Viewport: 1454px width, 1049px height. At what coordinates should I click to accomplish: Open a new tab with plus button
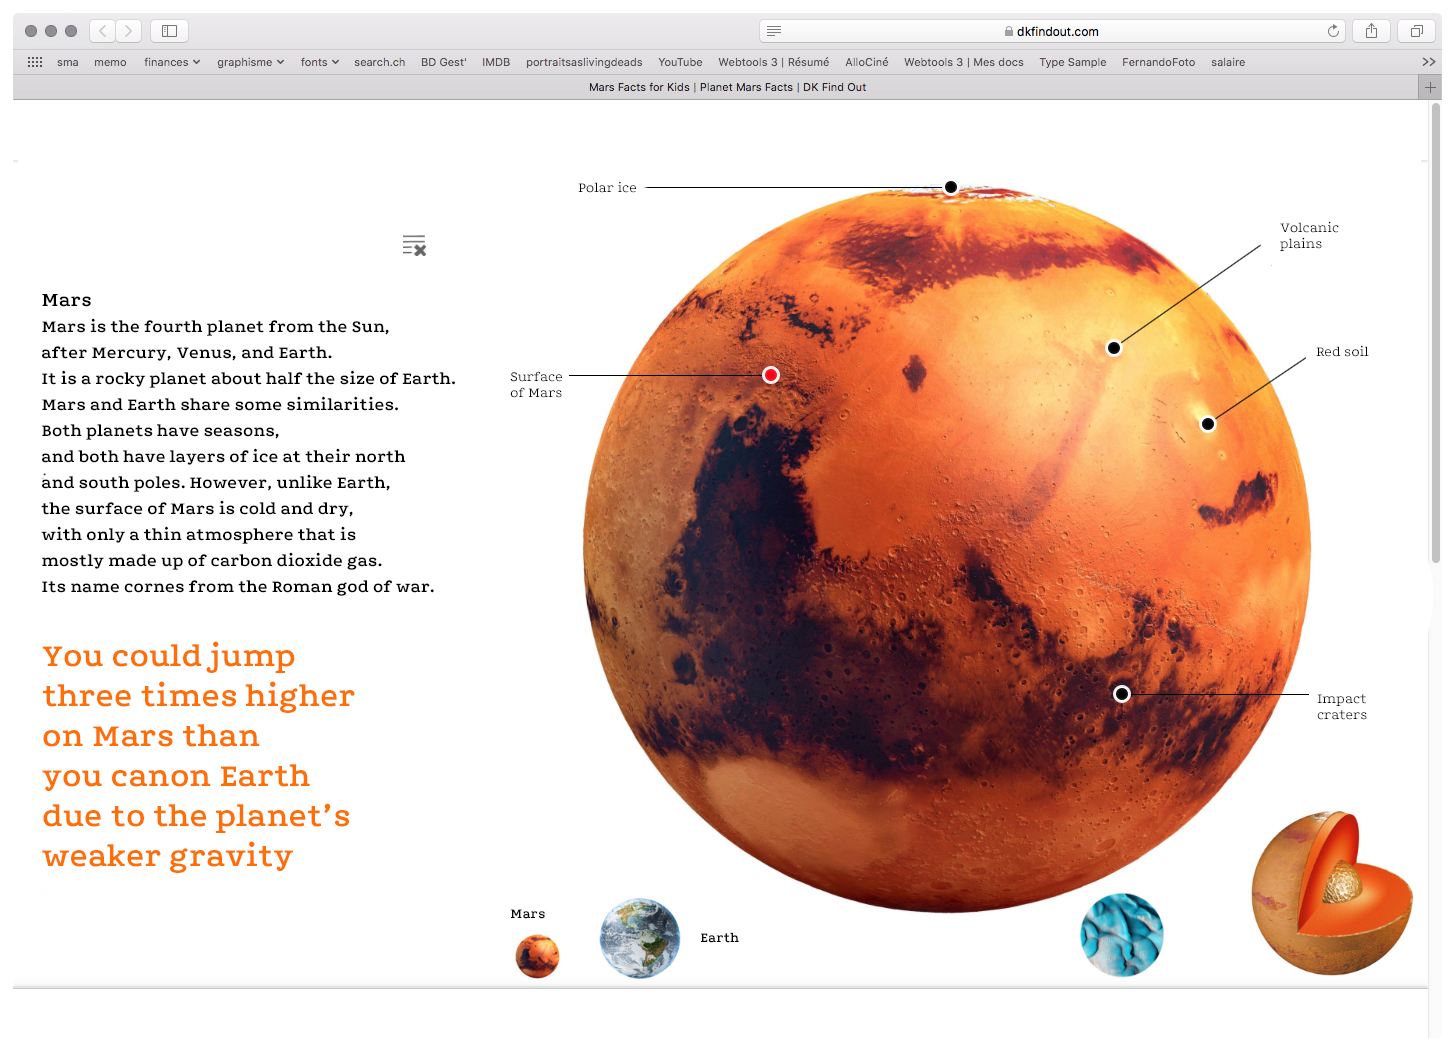(x=1430, y=87)
